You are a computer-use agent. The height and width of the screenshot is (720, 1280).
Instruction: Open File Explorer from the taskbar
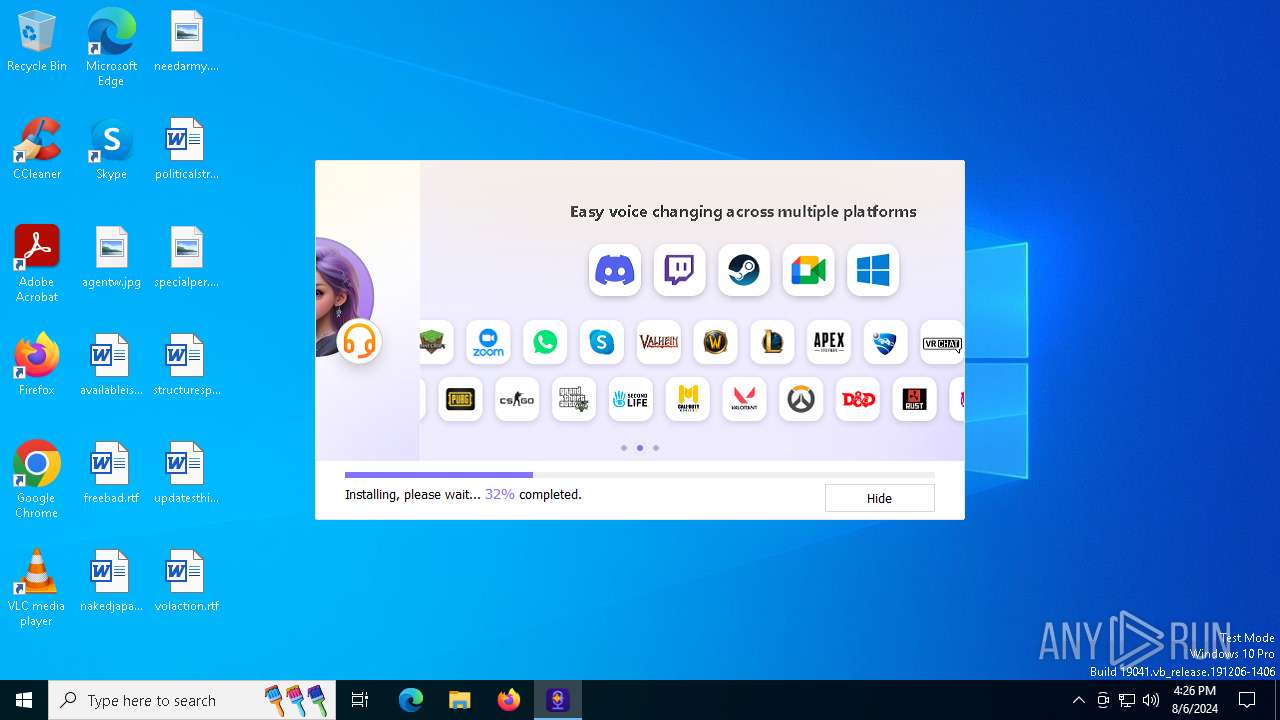click(459, 700)
